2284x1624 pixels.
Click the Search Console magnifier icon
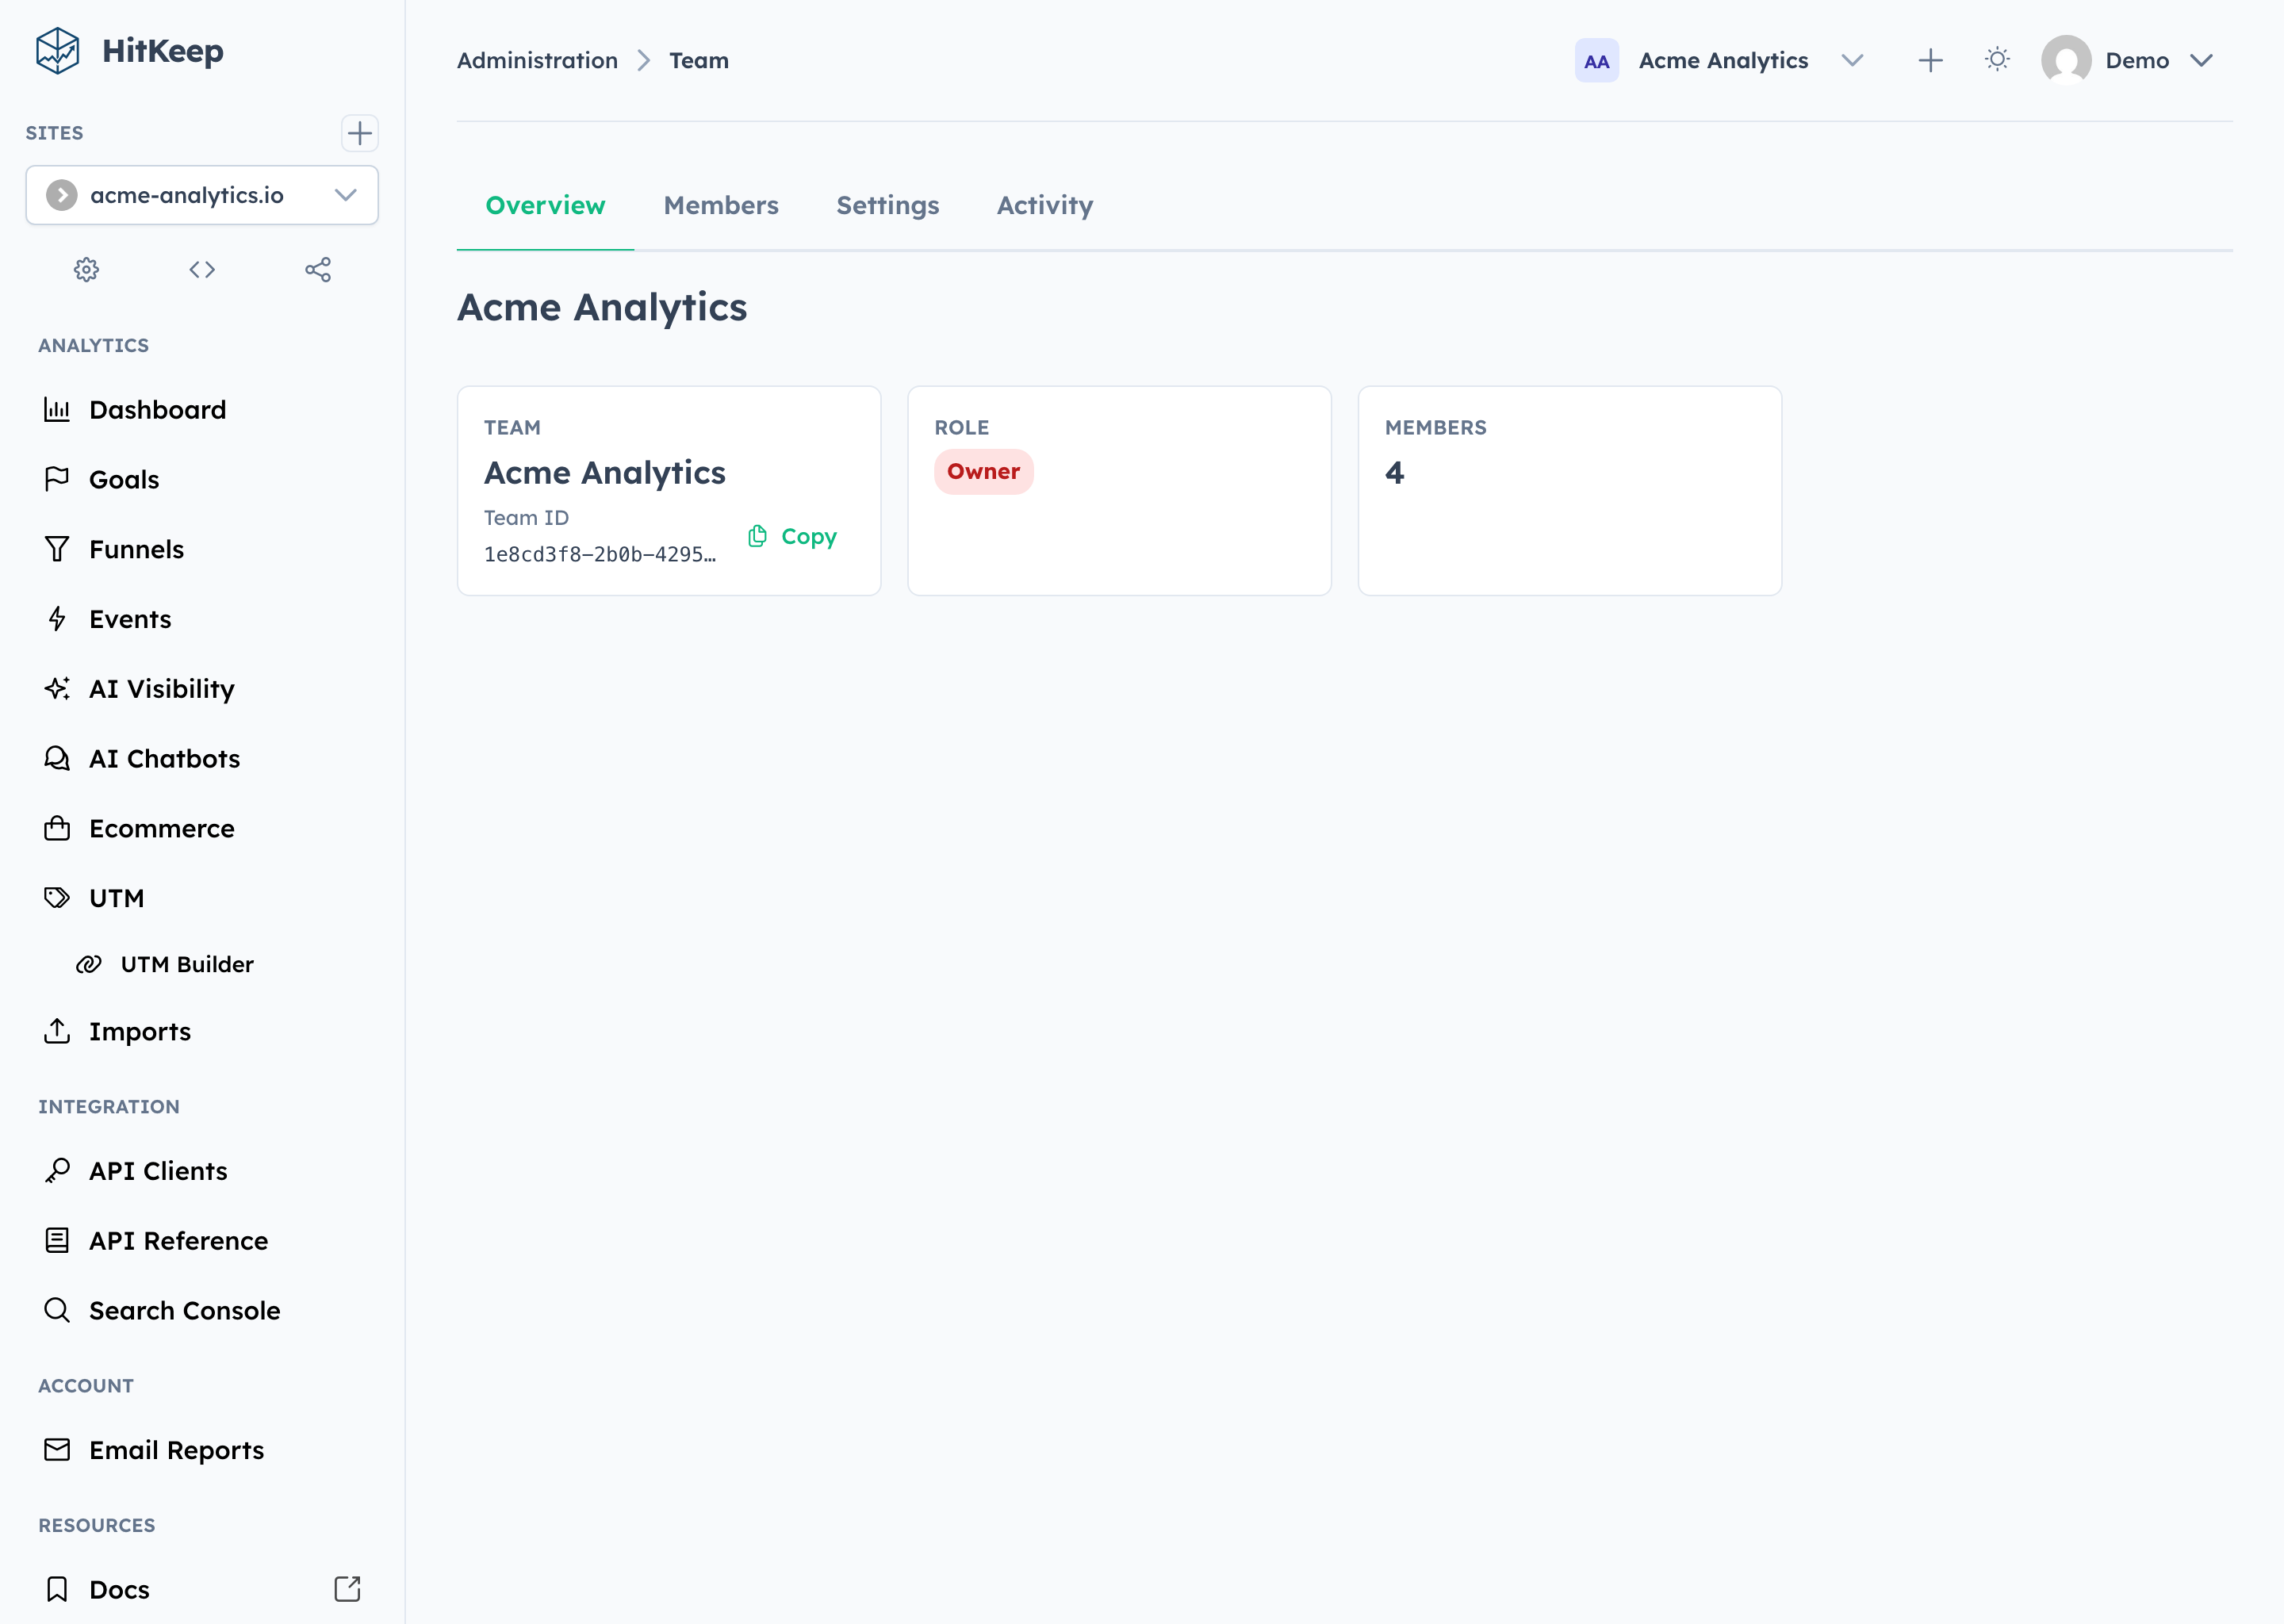click(57, 1310)
